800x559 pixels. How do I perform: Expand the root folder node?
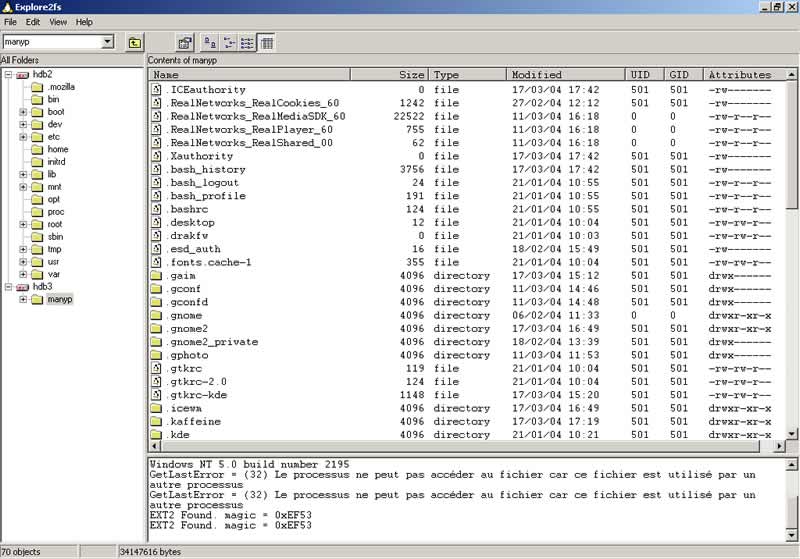click(x=23, y=224)
